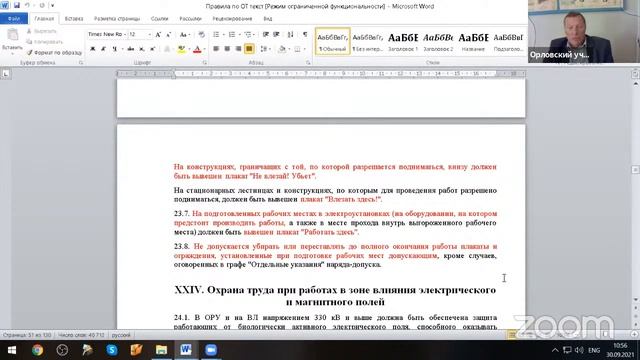The height and width of the screenshot is (360, 640).
Task: Center the paragraph text
Action: click(227, 49)
